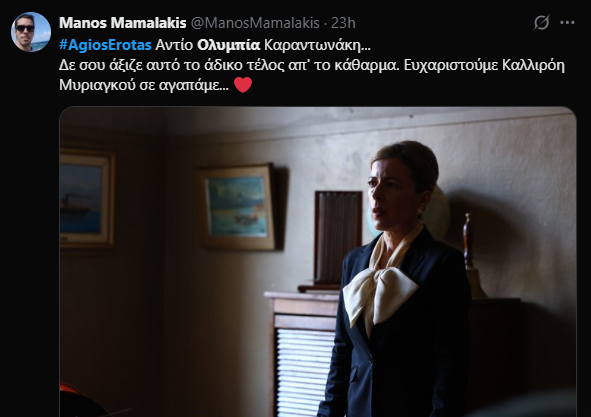Open the #AgiosErotas hashtag link
This screenshot has width=591, height=417.
tap(105, 45)
